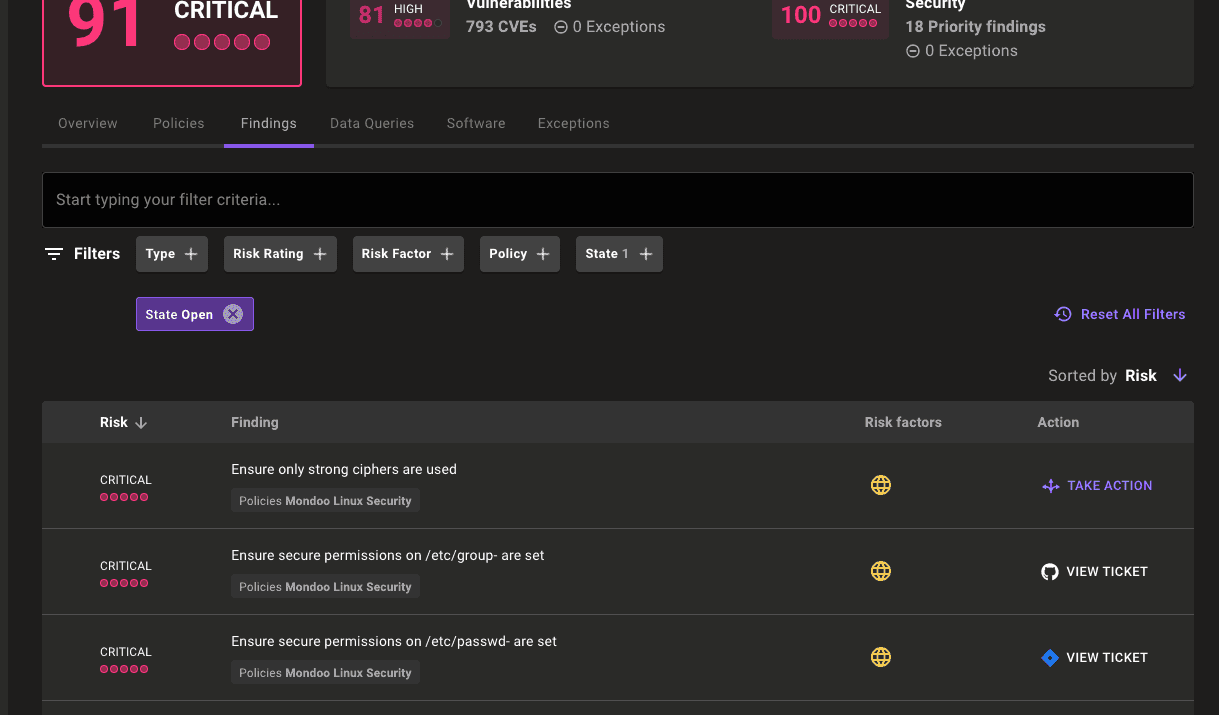Screen dimensions: 1219x715
Task: Click the Reset All Filters link
Action: tap(1133, 313)
